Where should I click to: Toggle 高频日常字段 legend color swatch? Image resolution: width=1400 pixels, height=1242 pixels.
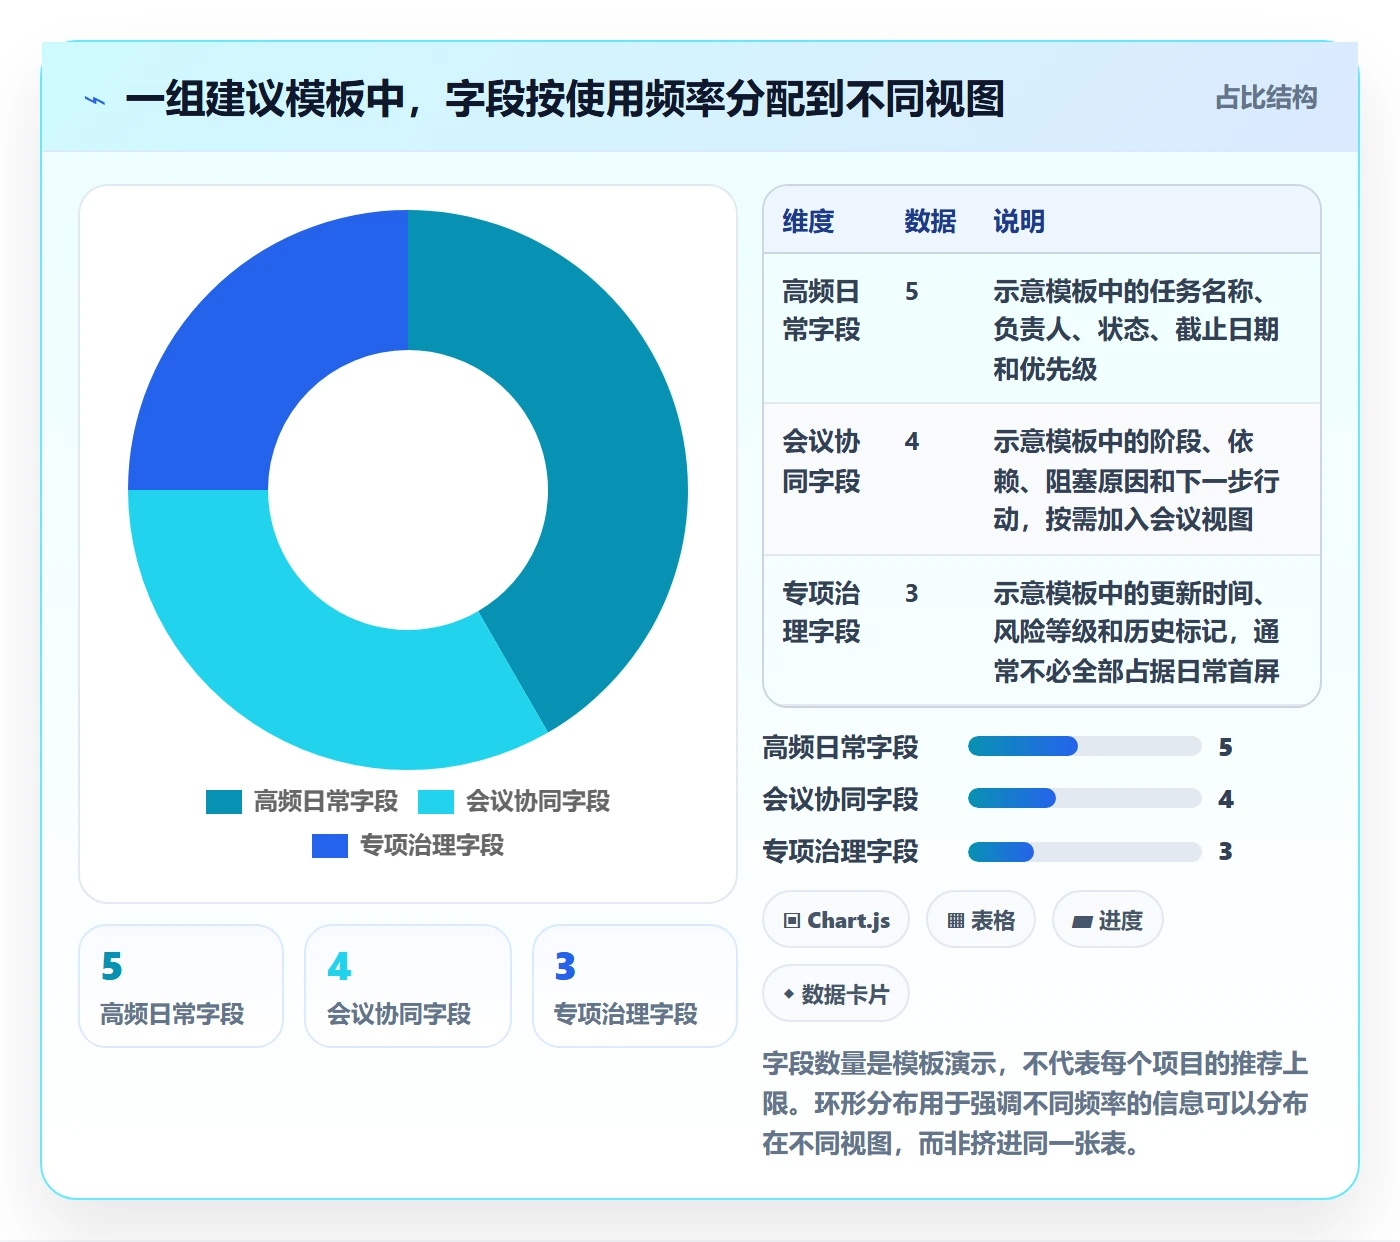click(x=224, y=802)
